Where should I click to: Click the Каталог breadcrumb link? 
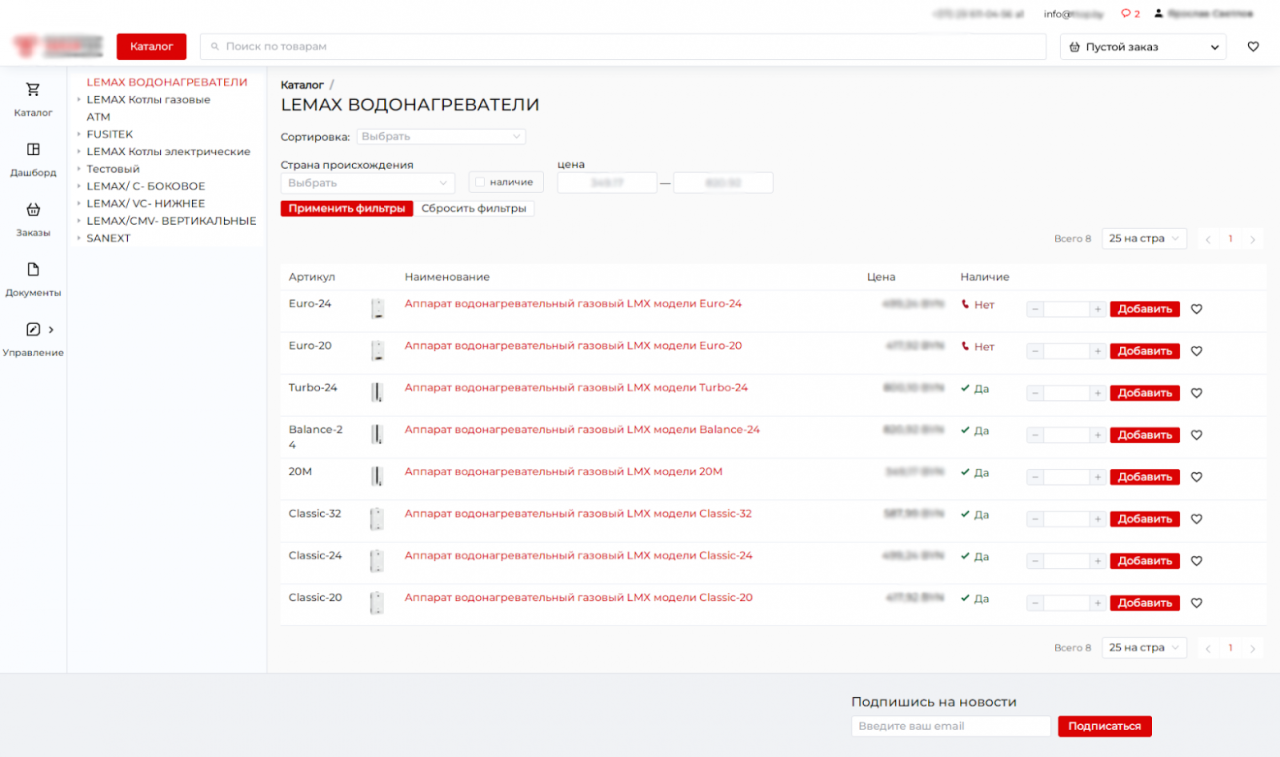(302, 85)
